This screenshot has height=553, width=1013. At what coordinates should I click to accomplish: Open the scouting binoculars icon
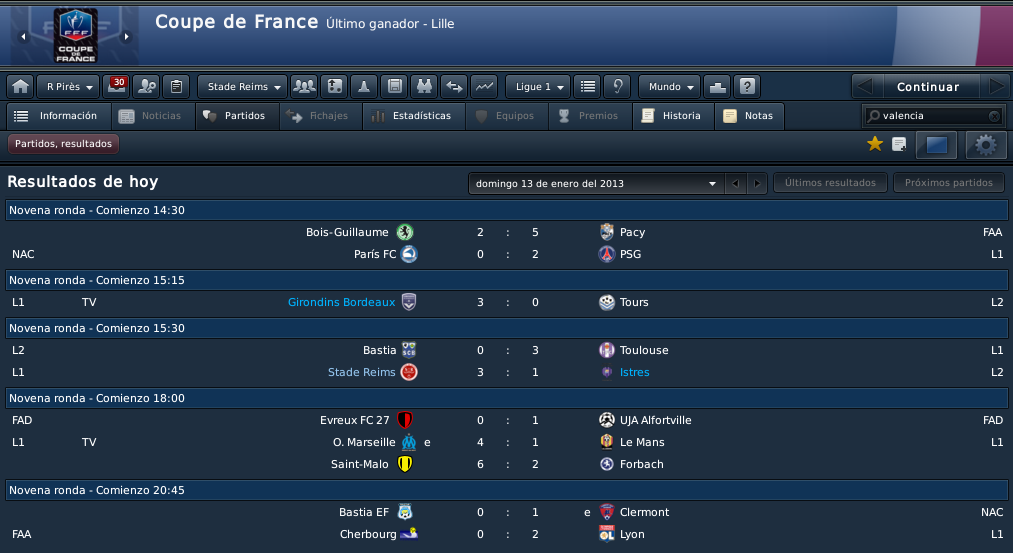click(x=424, y=86)
